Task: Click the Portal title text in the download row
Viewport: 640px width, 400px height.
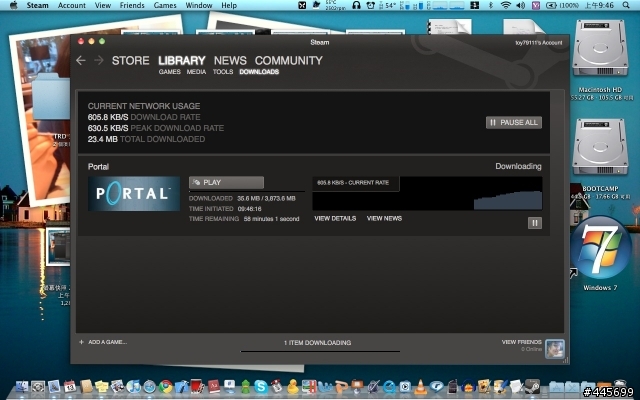Action: [x=98, y=167]
